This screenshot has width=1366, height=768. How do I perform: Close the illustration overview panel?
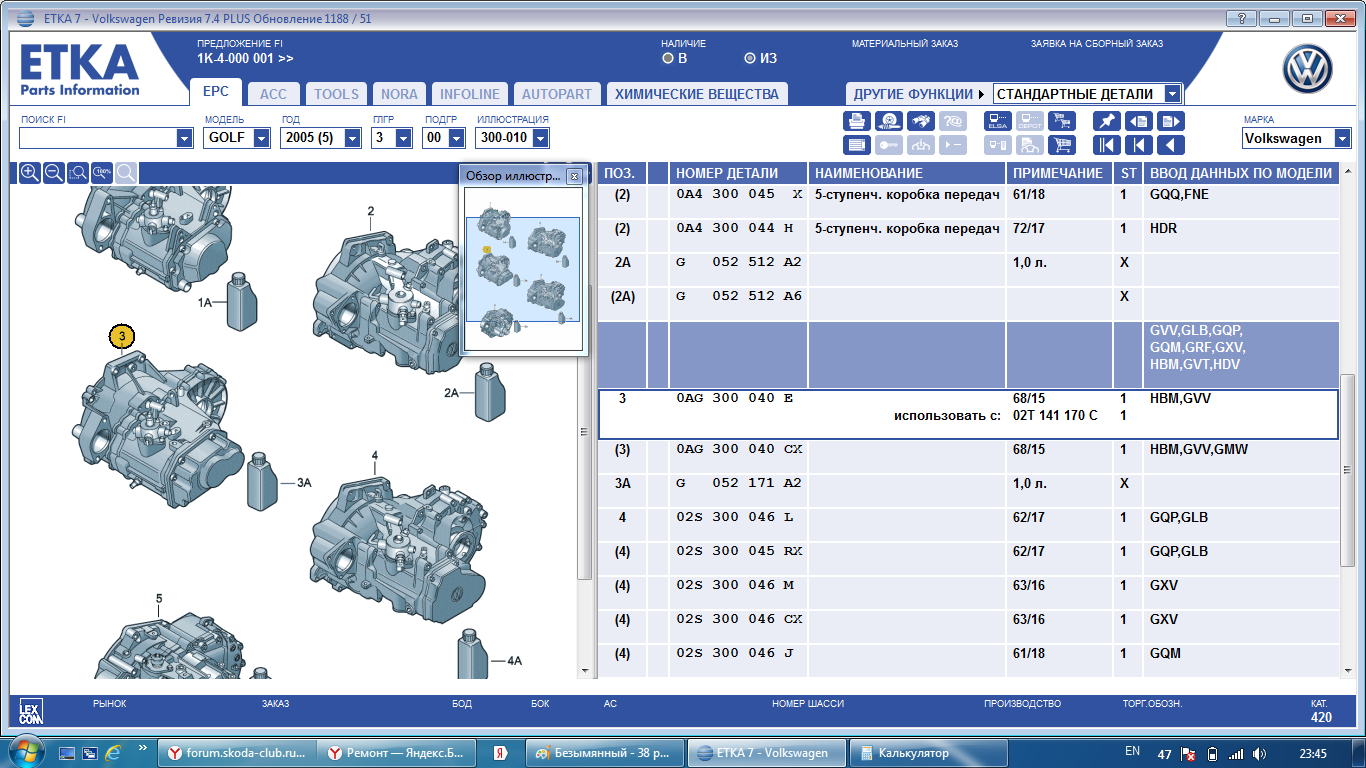click(574, 176)
